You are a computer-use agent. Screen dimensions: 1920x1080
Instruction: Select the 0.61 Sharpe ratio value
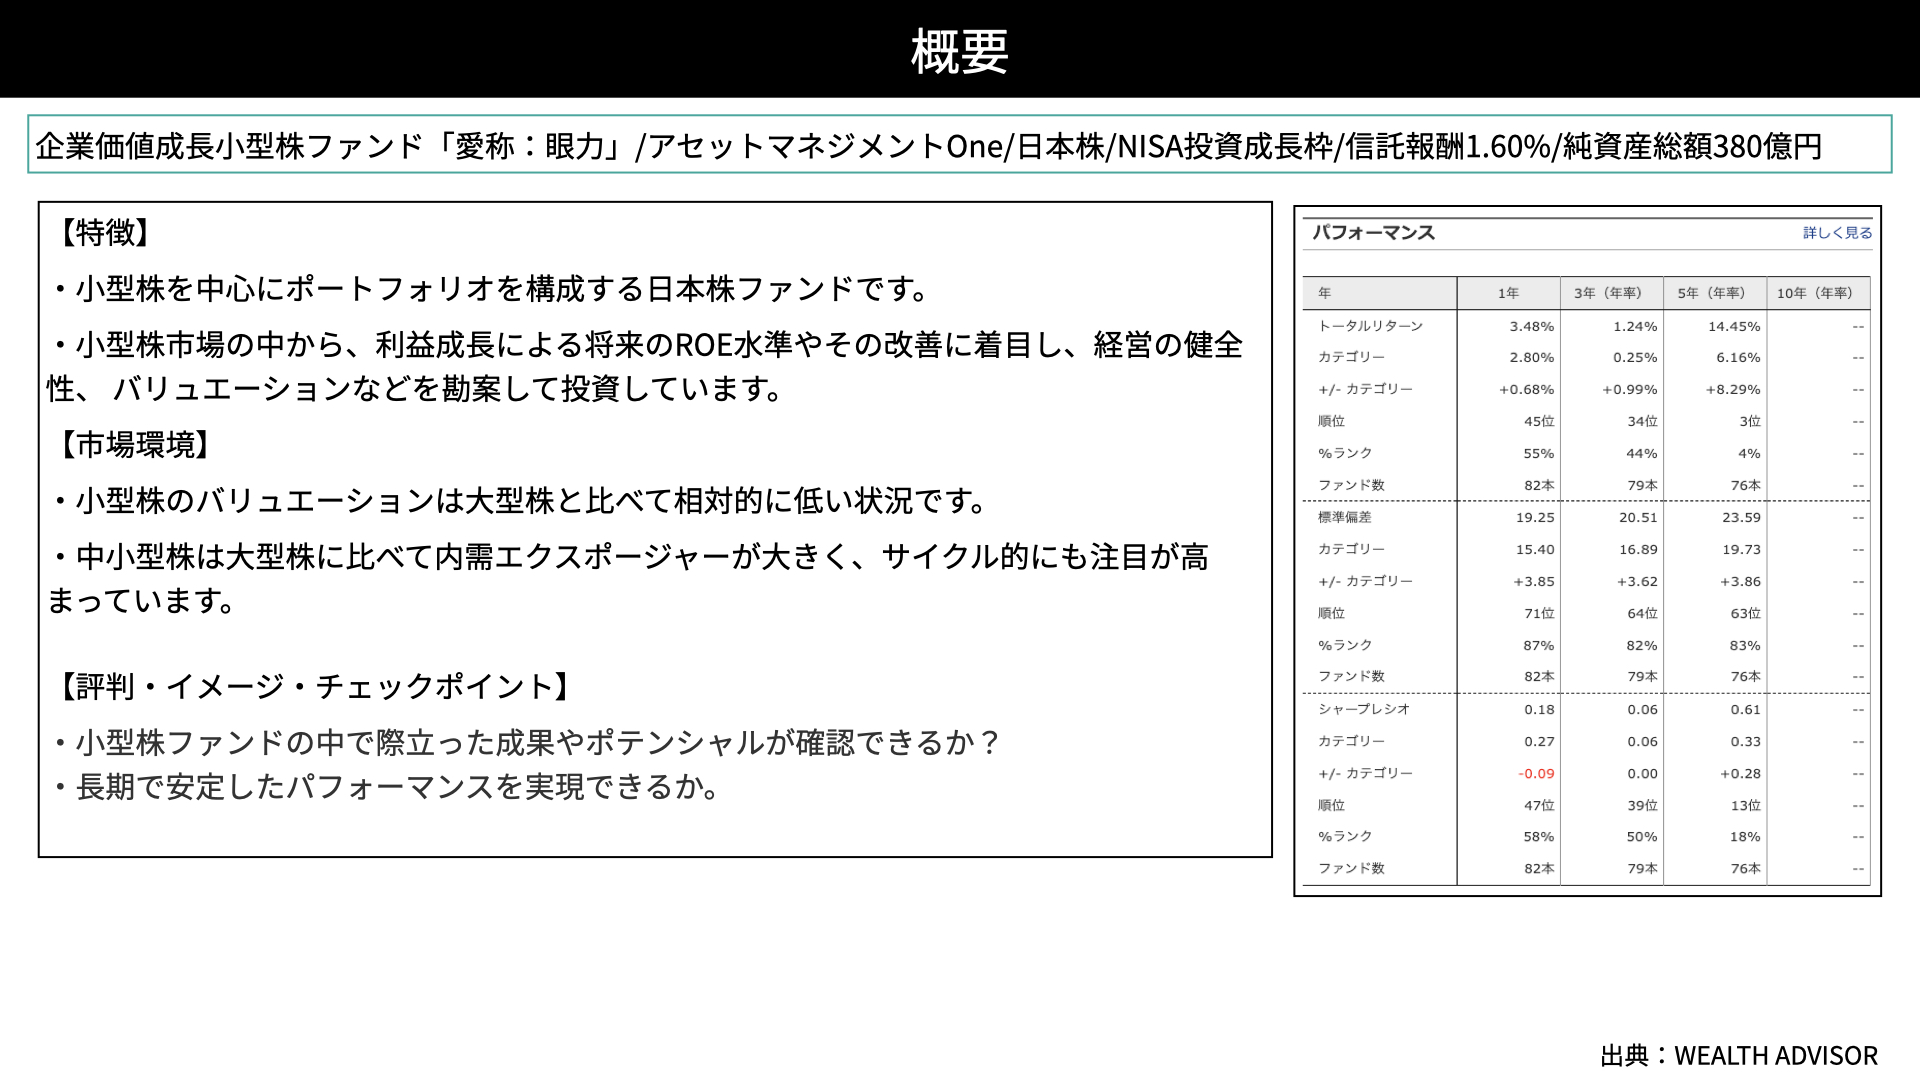(x=1746, y=709)
